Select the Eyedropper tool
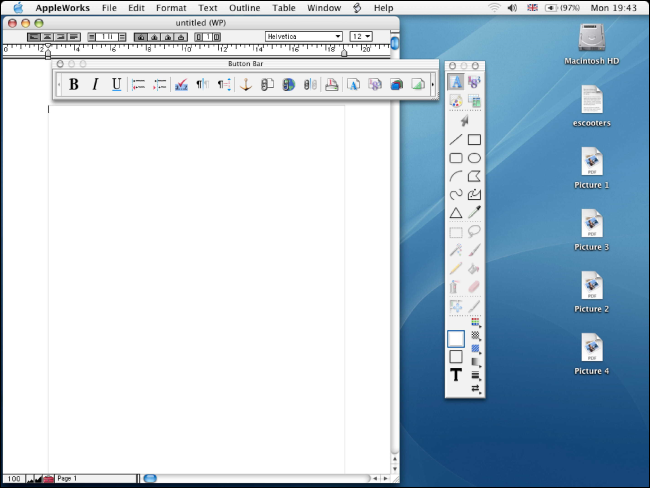This screenshot has width=650, height=488. (474, 213)
